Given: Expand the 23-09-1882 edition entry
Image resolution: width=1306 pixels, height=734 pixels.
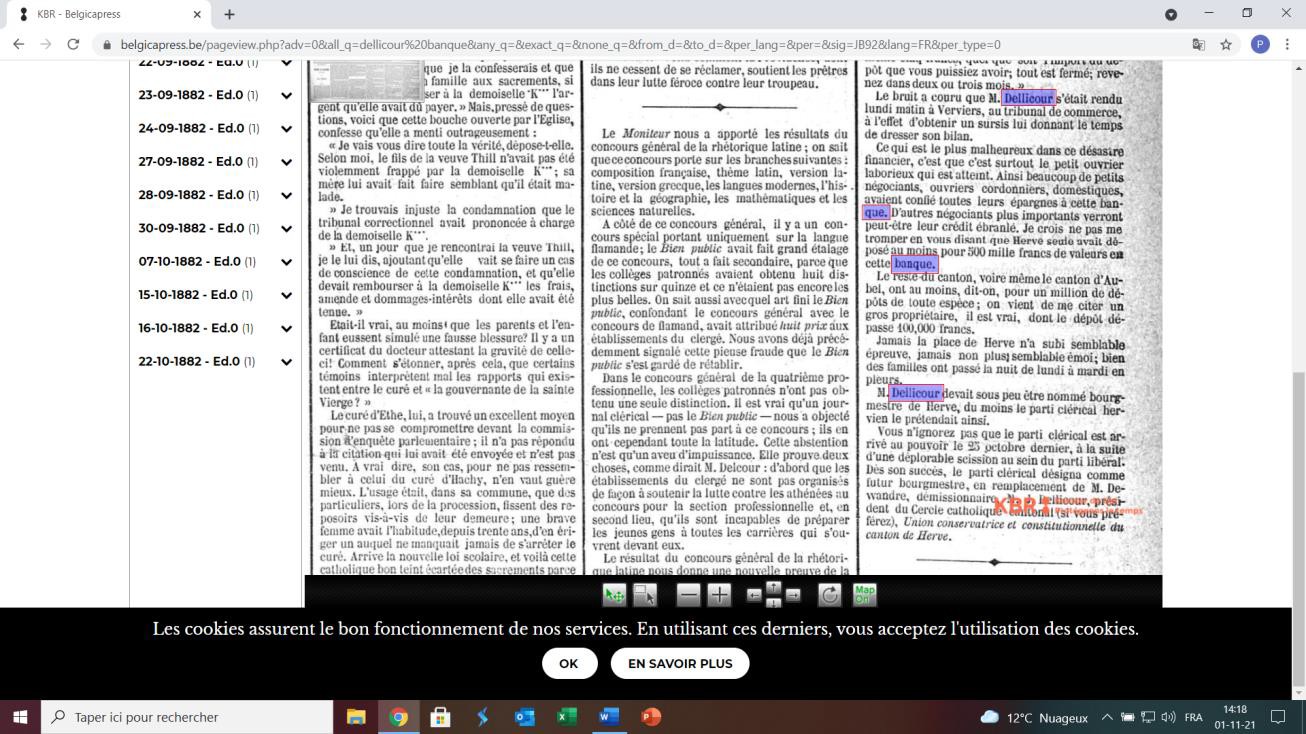Looking at the screenshot, I should coord(286,95).
